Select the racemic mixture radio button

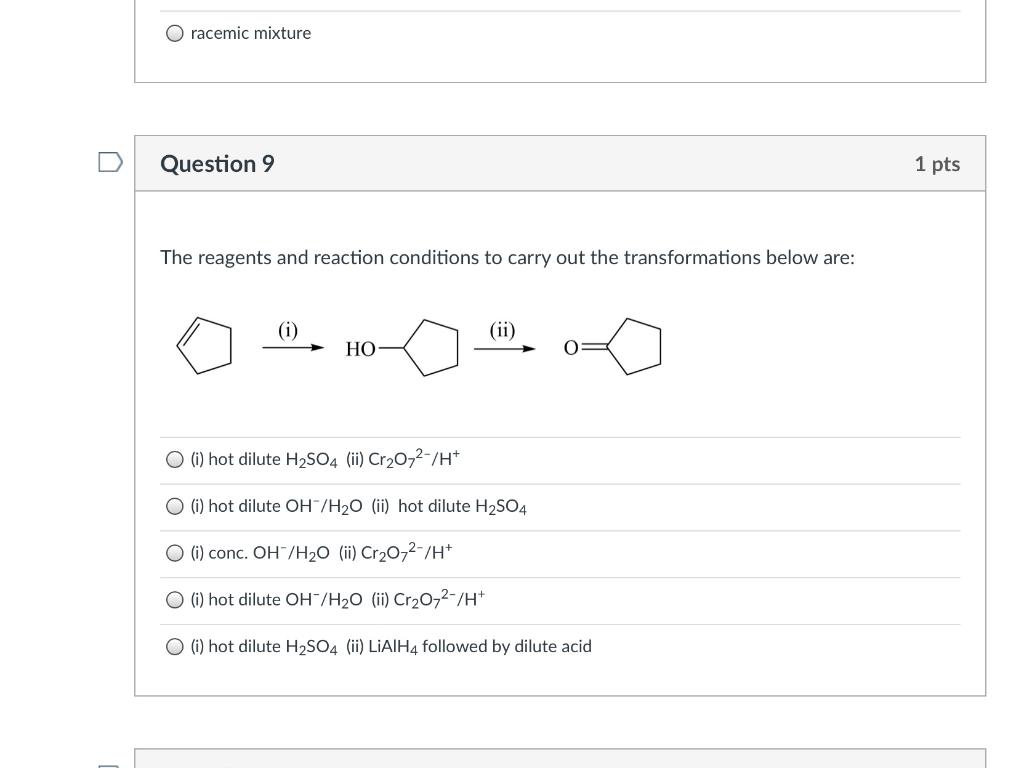(x=175, y=33)
